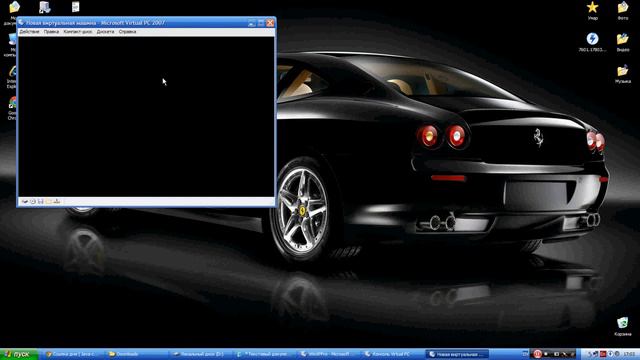Screen dimensions: 640x360
Task: Open the Музыка folder on desktop
Action: (623, 70)
